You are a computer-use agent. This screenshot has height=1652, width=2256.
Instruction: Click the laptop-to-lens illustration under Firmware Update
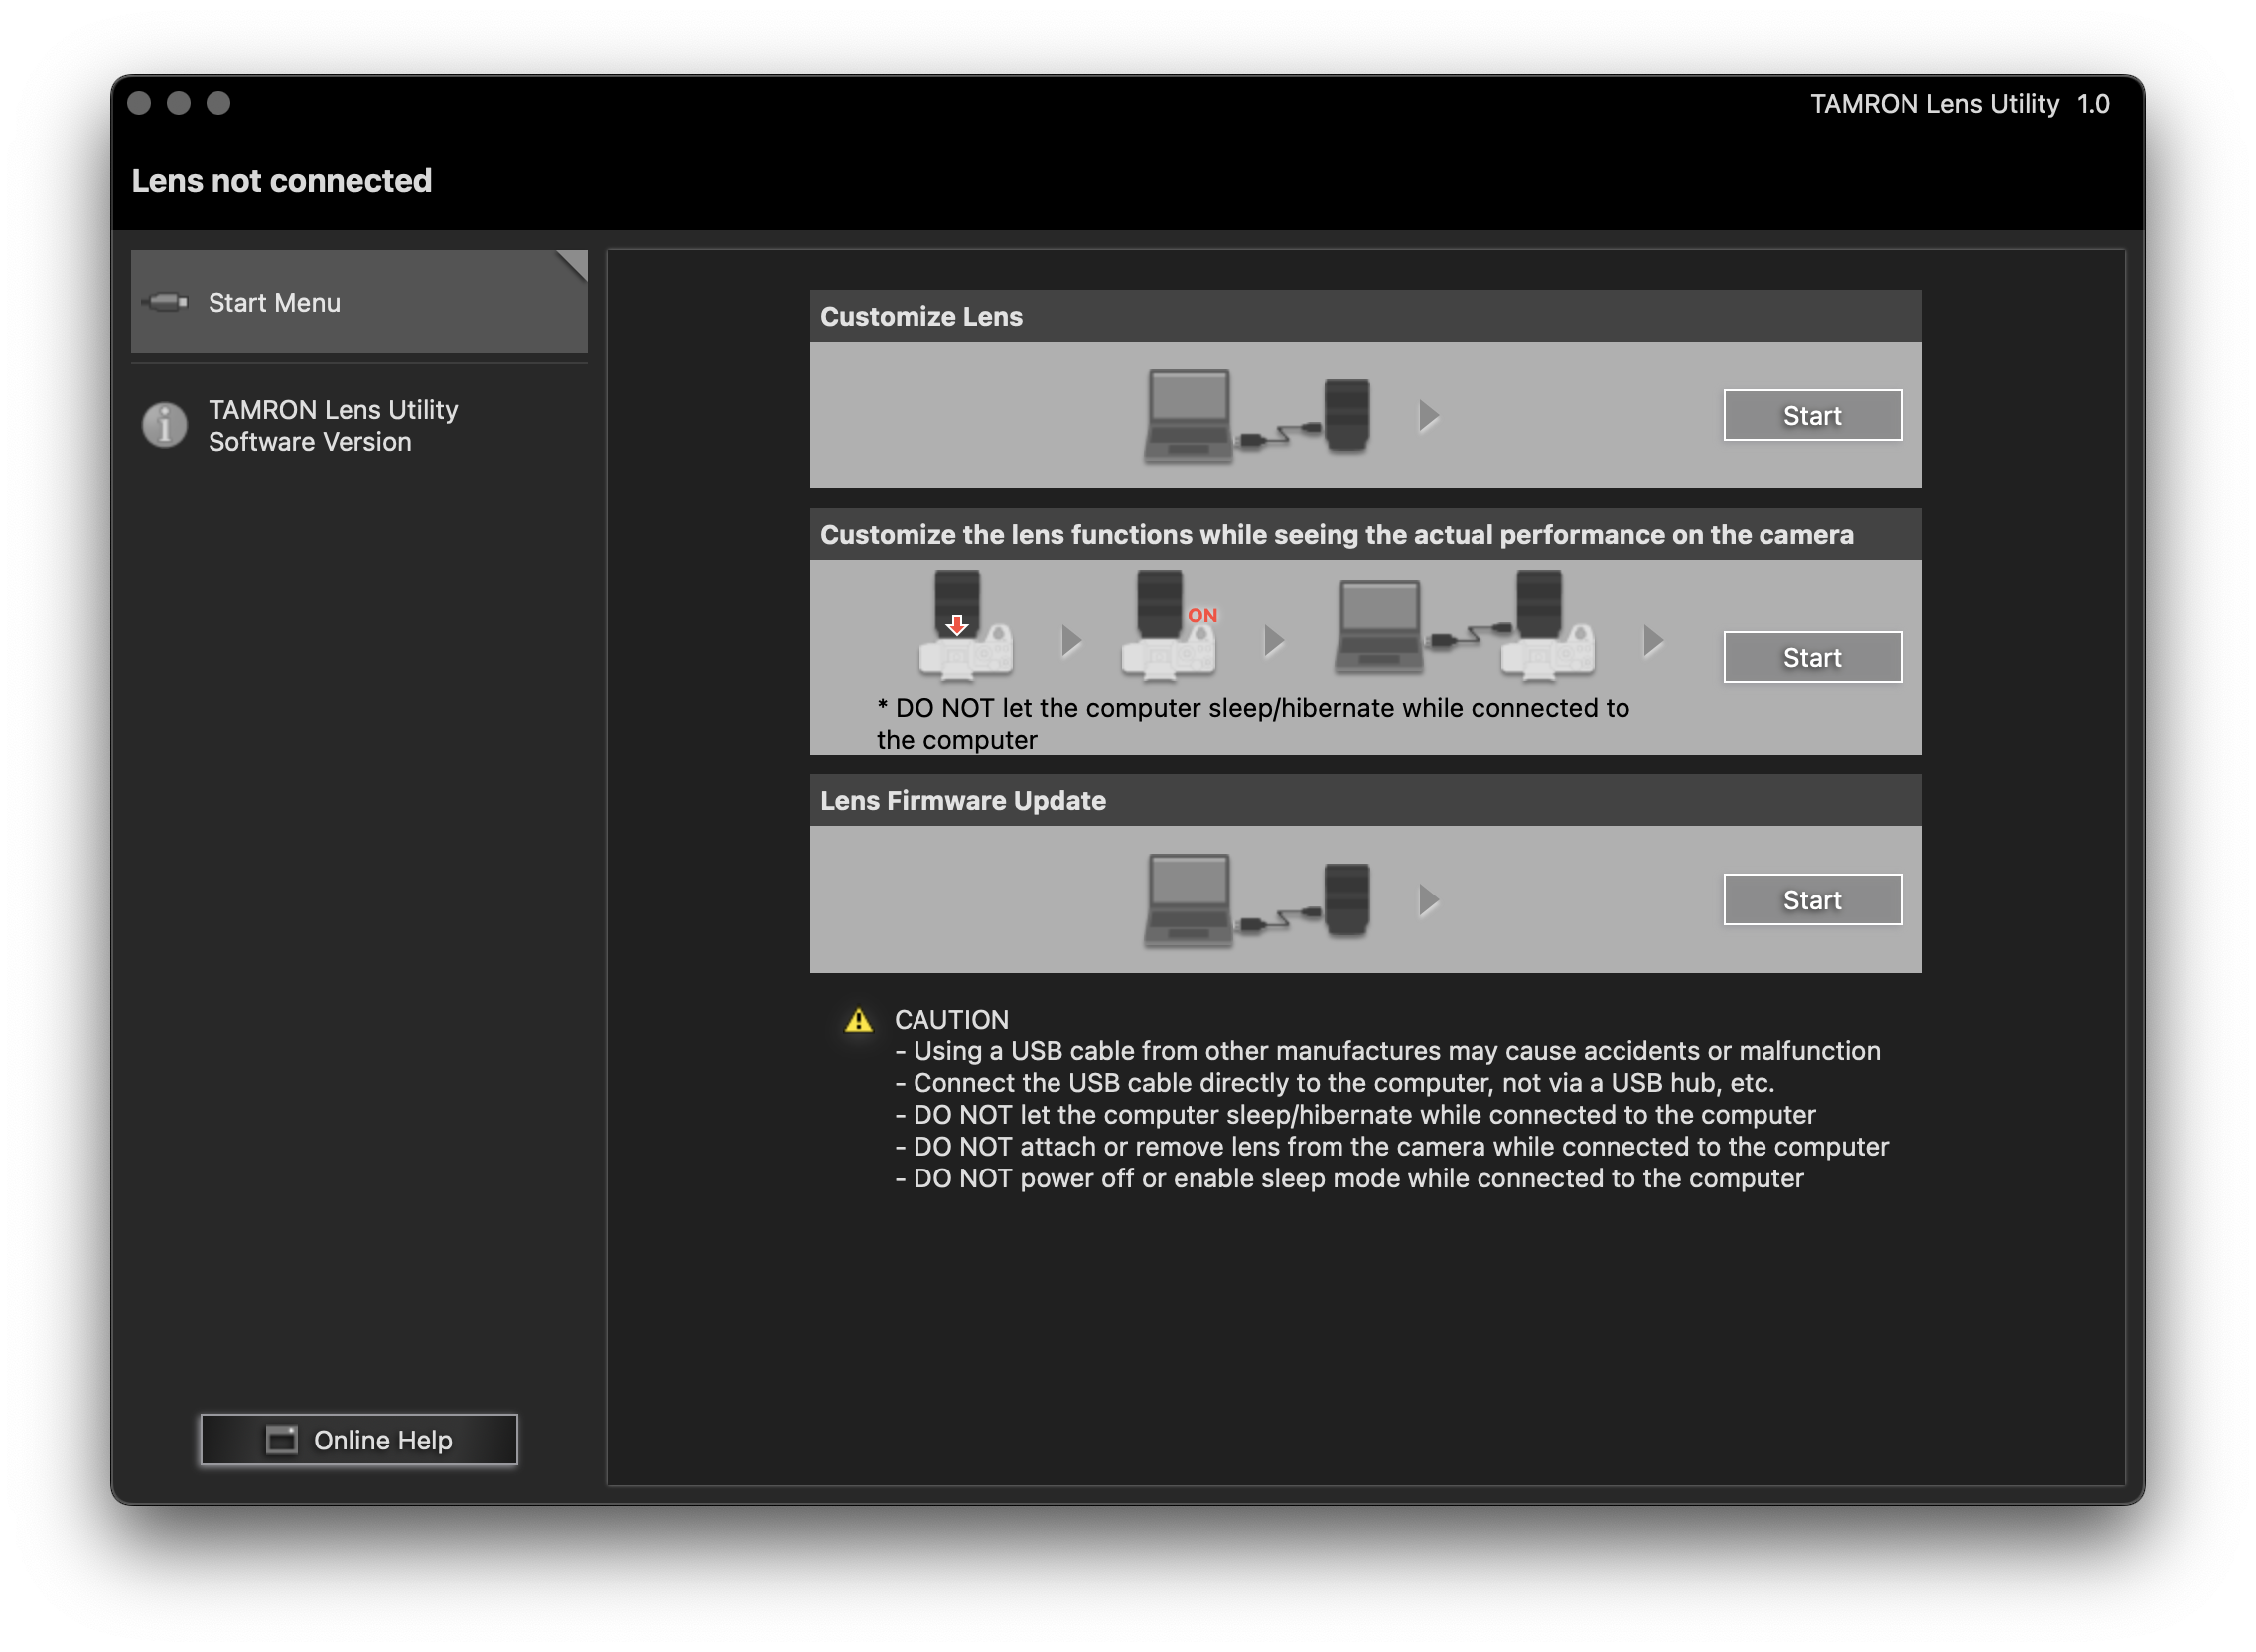[x=1256, y=900]
